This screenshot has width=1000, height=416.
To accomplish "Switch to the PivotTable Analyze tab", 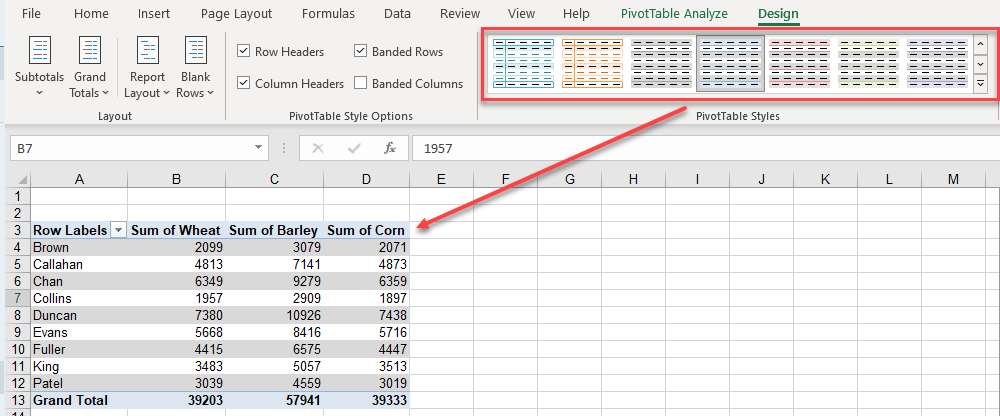I will point(674,14).
